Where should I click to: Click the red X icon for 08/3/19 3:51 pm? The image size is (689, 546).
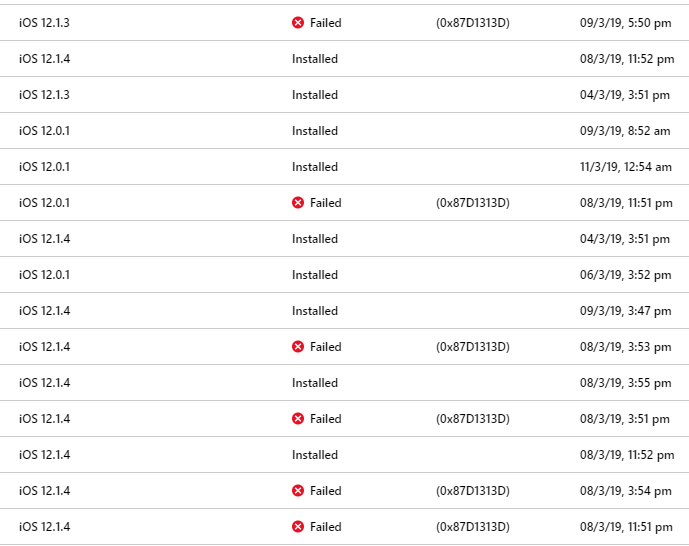point(298,419)
